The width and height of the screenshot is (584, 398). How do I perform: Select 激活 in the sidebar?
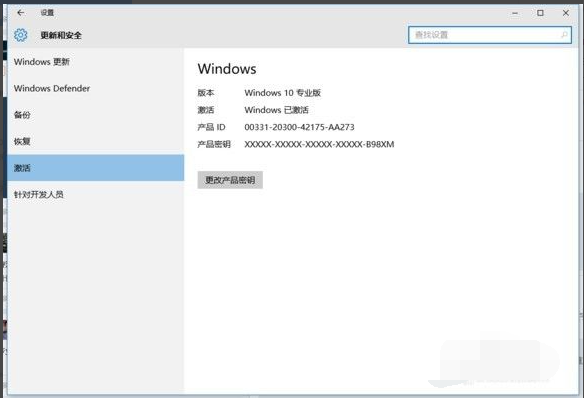[x=96, y=168]
